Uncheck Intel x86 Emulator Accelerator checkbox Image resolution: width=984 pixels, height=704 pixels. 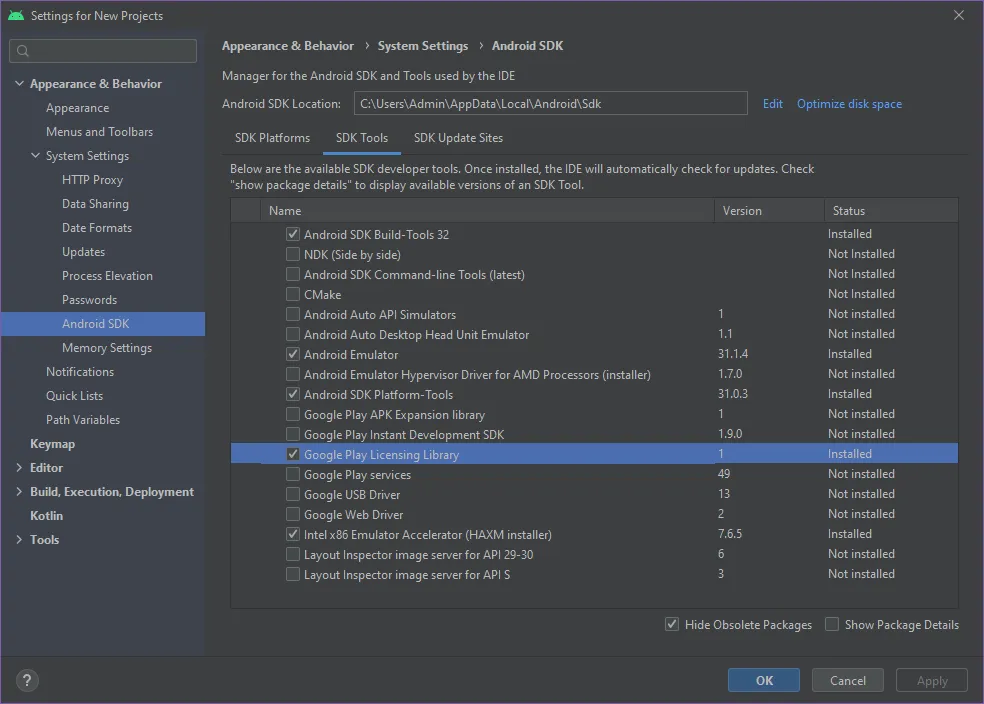coord(292,535)
